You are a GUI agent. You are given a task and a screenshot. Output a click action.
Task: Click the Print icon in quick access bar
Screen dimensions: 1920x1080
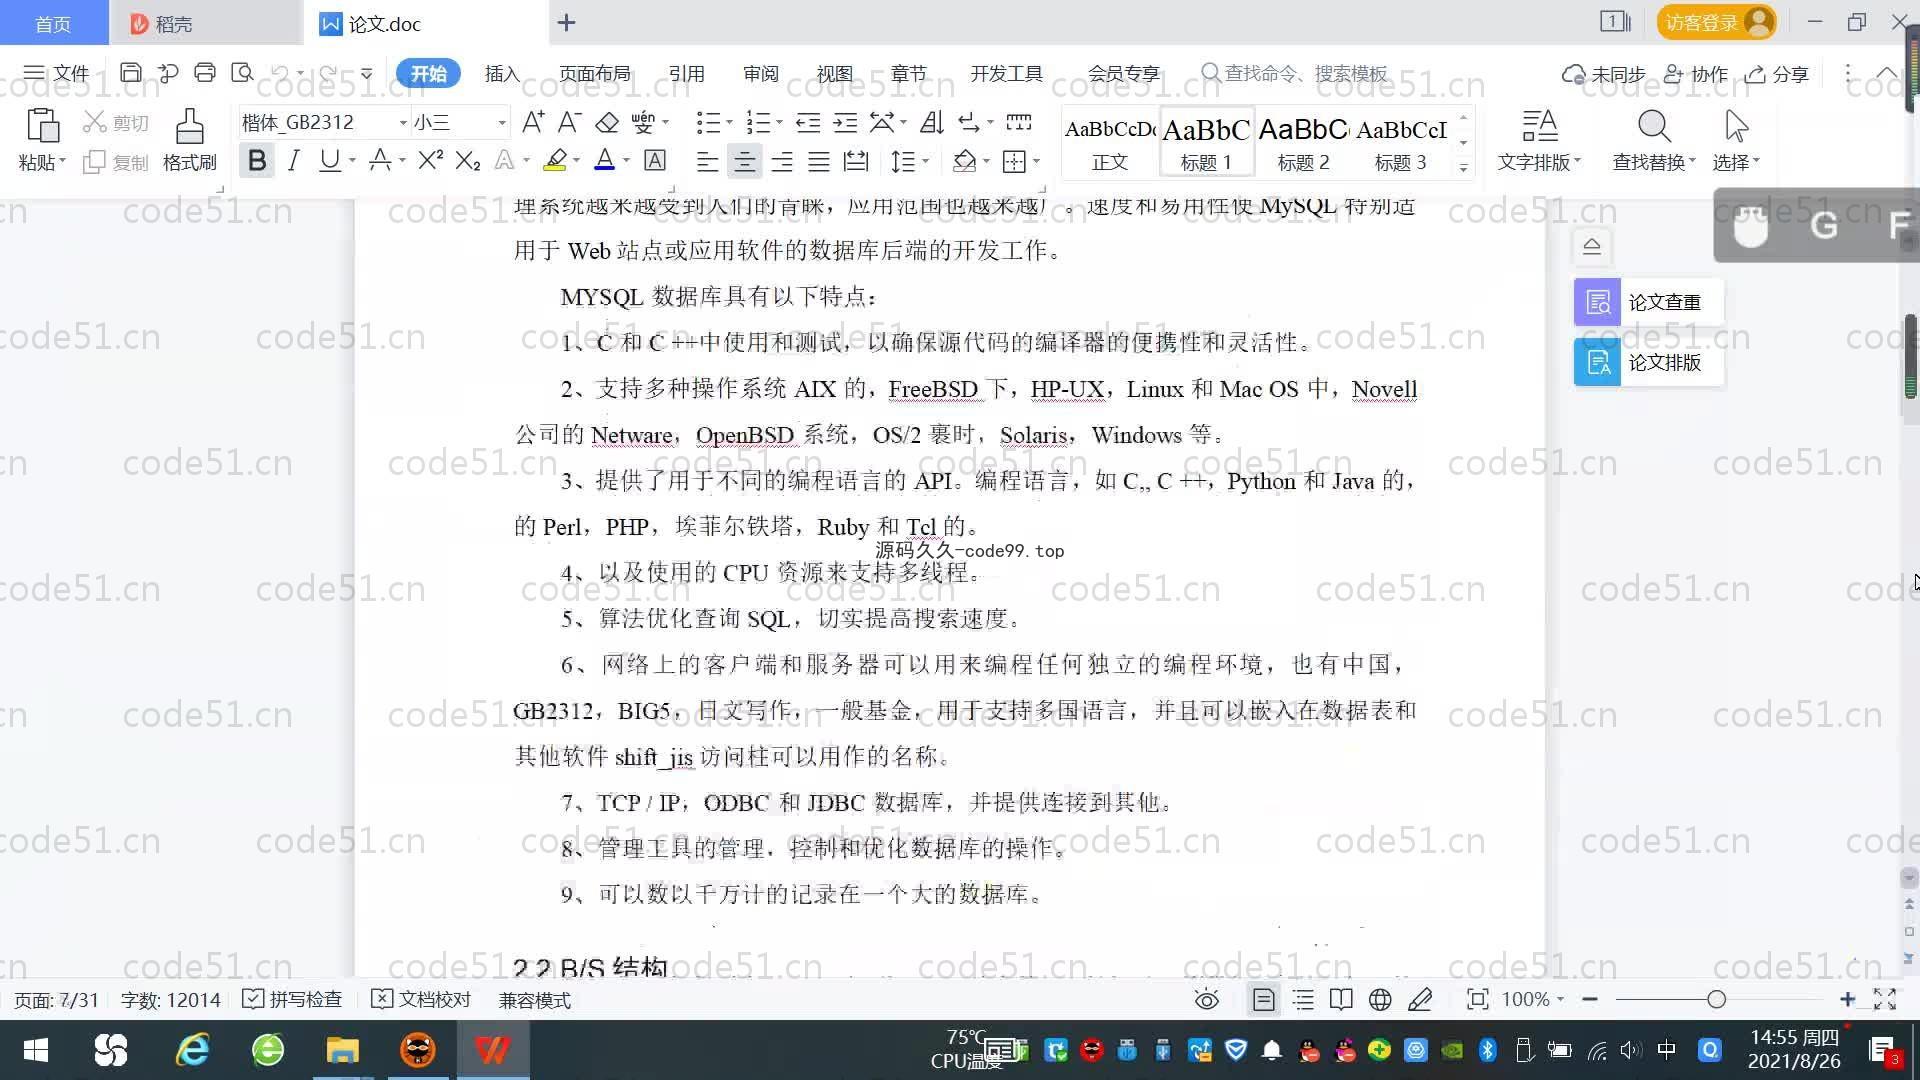[205, 73]
